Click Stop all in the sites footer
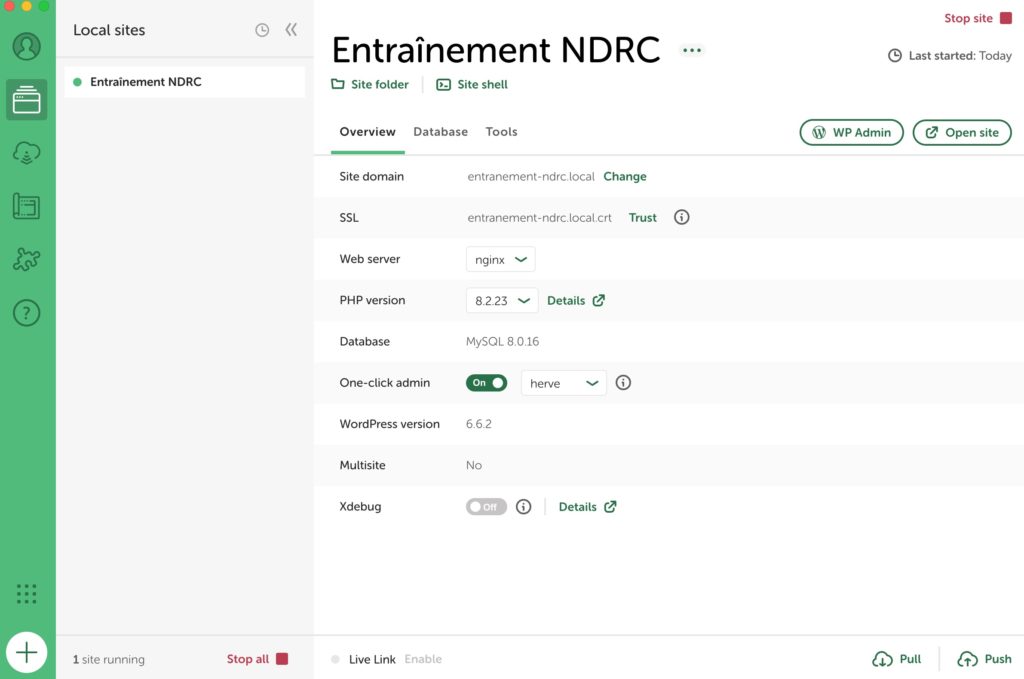1024x679 pixels. (257, 659)
